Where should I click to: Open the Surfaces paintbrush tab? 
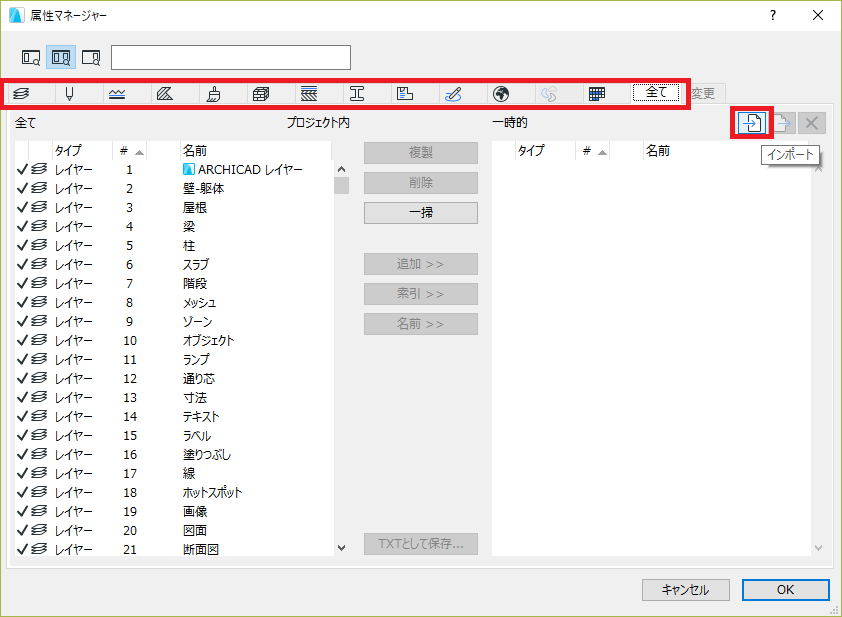[213, 94]
